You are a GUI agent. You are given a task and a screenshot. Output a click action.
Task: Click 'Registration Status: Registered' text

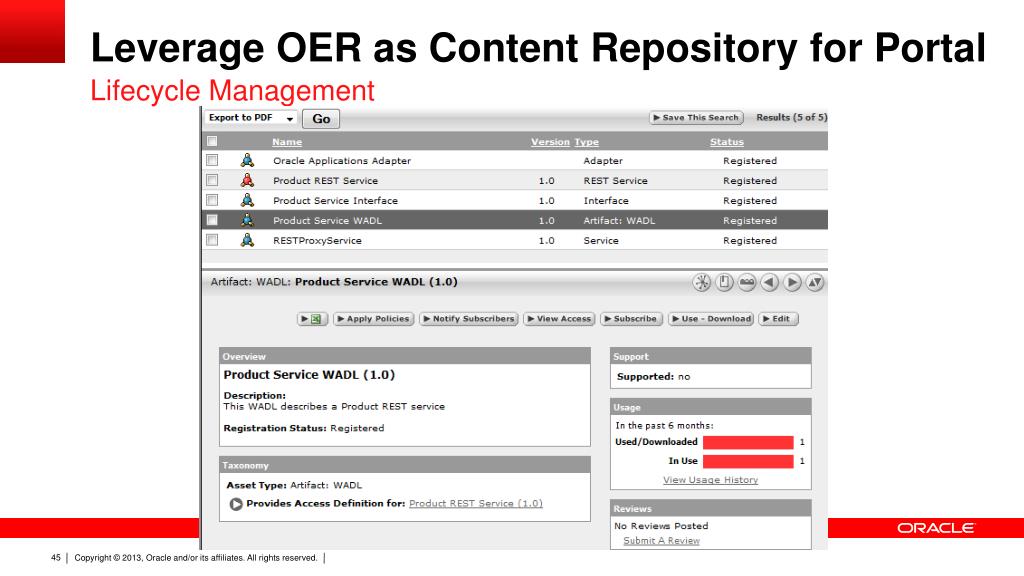pos(304,428)
